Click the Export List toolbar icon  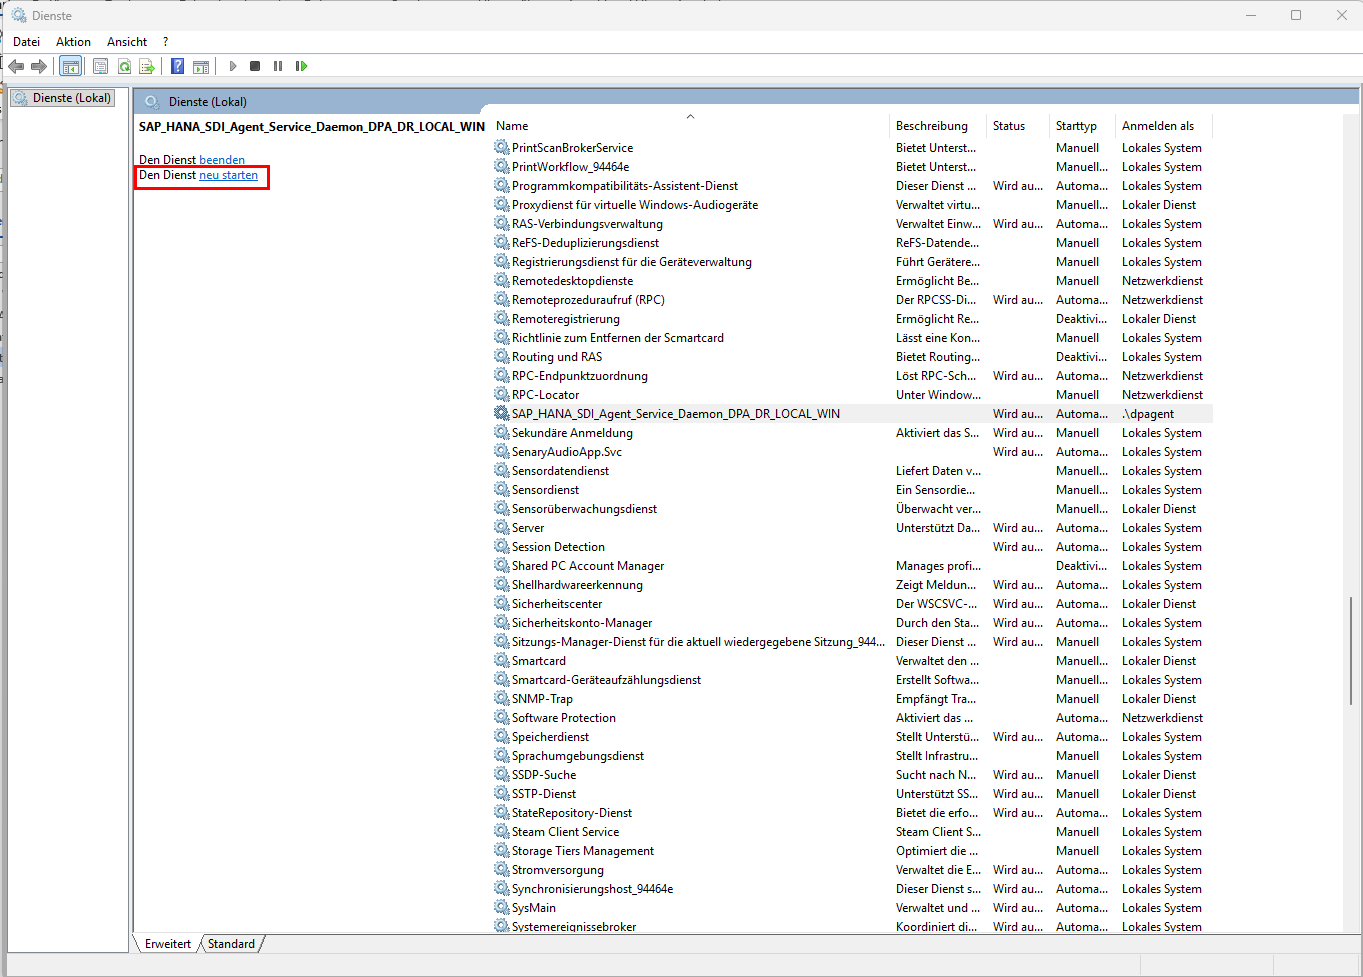(147, 66)
